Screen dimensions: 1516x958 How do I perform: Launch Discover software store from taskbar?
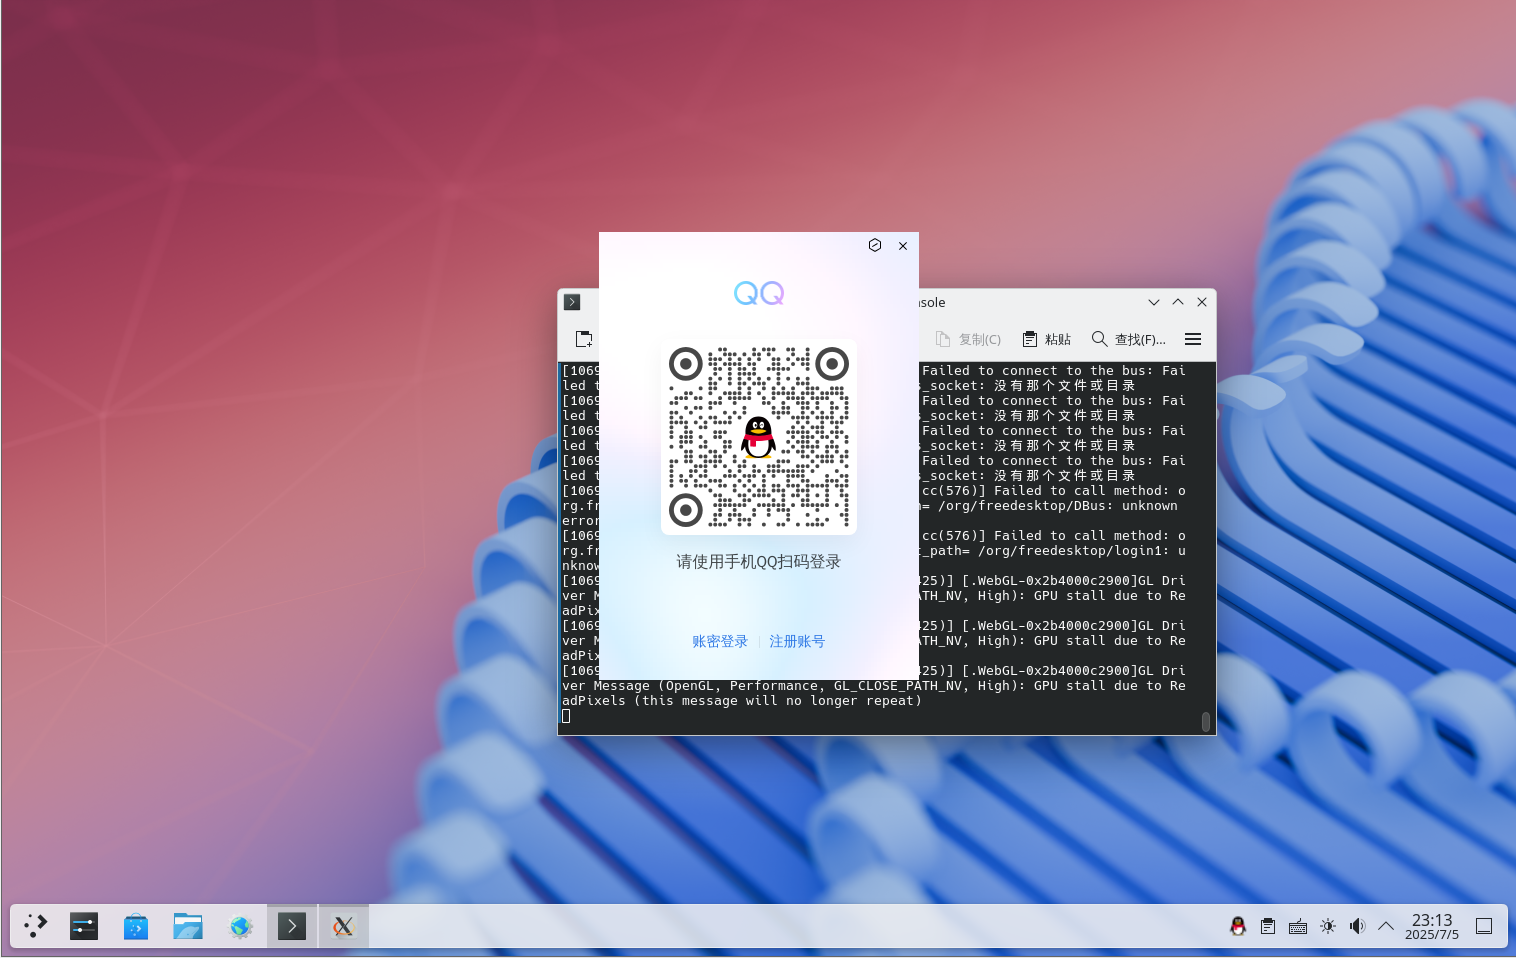click(x=136, y=926)
